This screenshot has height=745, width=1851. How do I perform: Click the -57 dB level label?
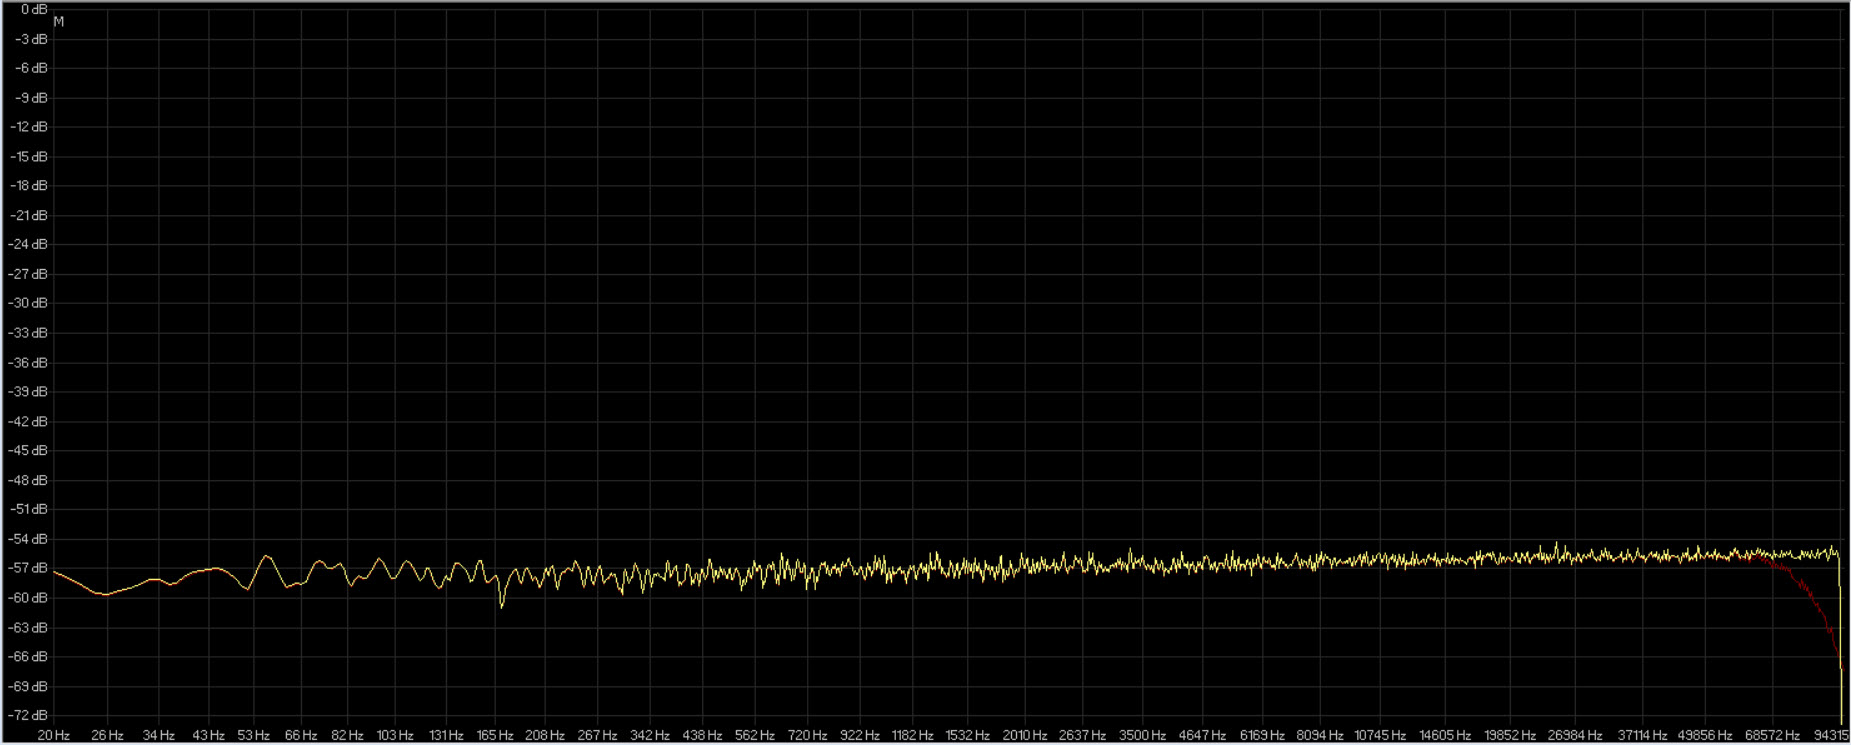pyautogui.click(x=28, y=569)
